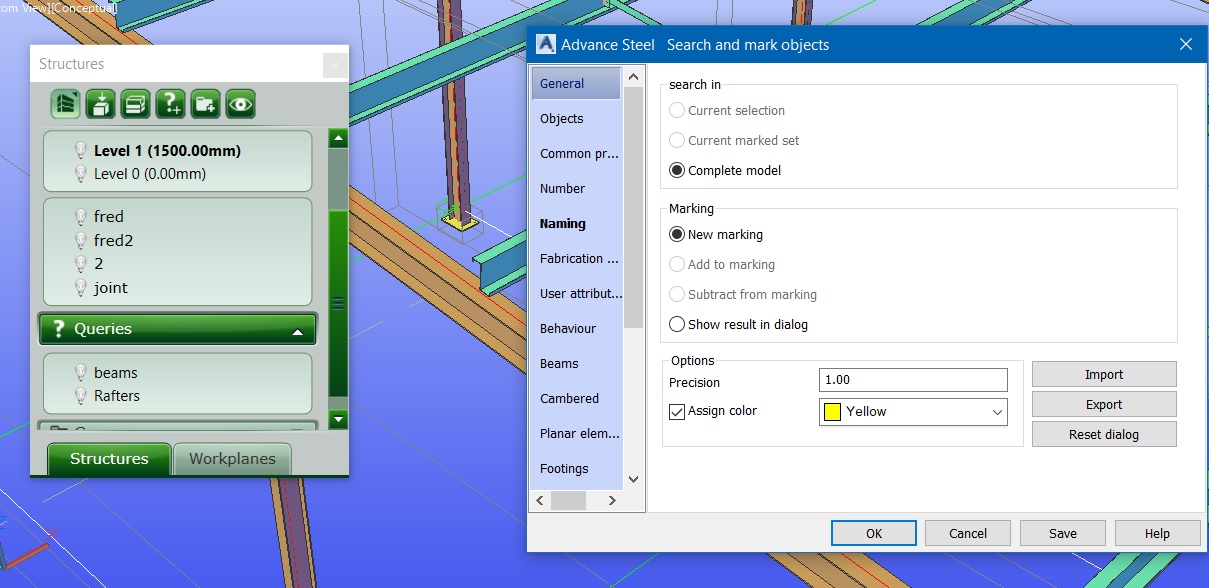This screenshot has width=1209, height=588.
Task: Click category list horizontal scroll left arrow
Action: click(x=540, y=500)
